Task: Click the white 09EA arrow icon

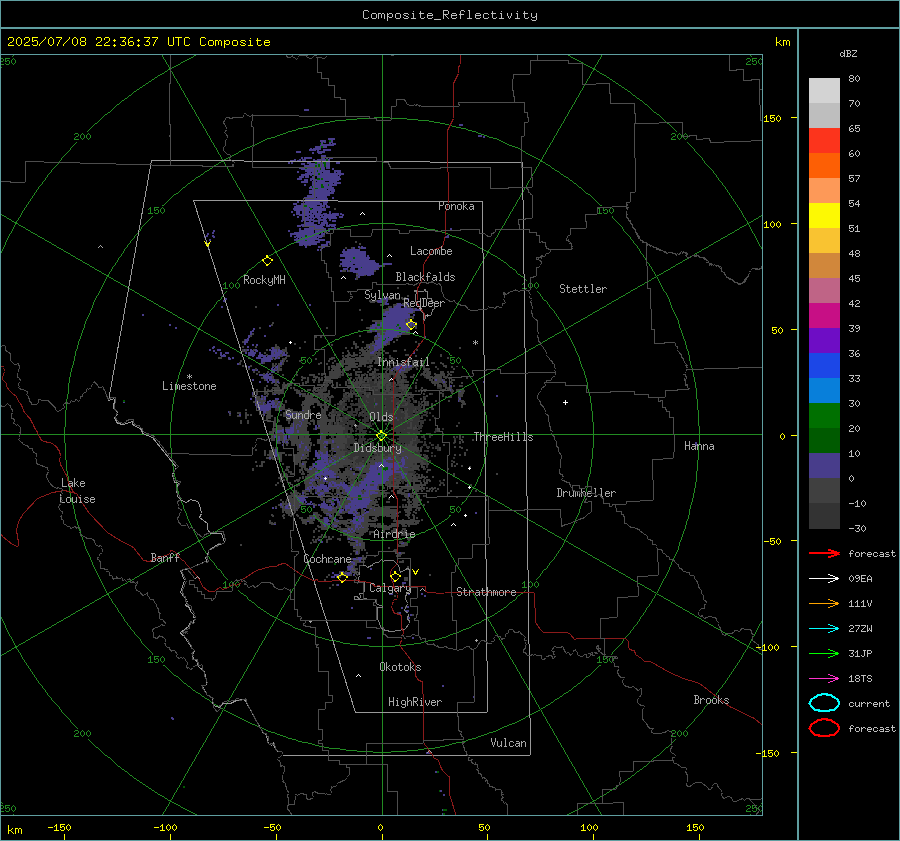Action: coord(824,579)
